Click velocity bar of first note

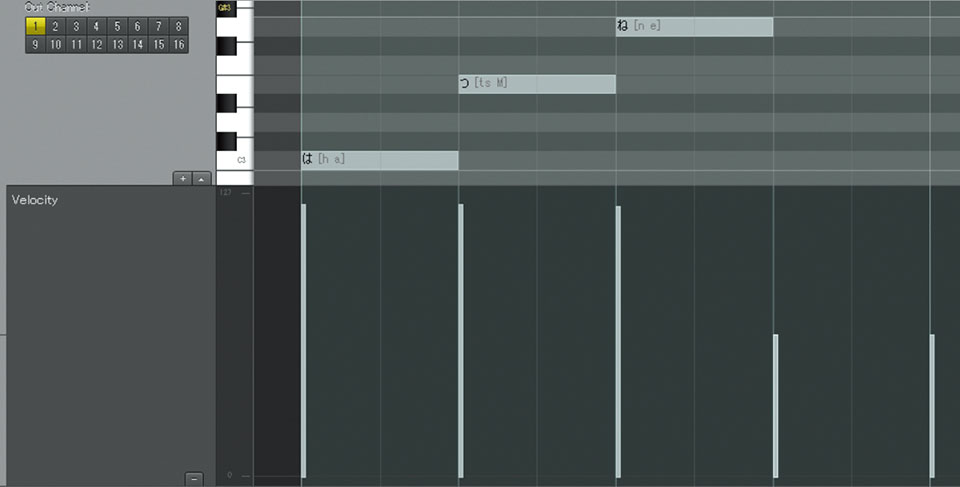[304, 341]
